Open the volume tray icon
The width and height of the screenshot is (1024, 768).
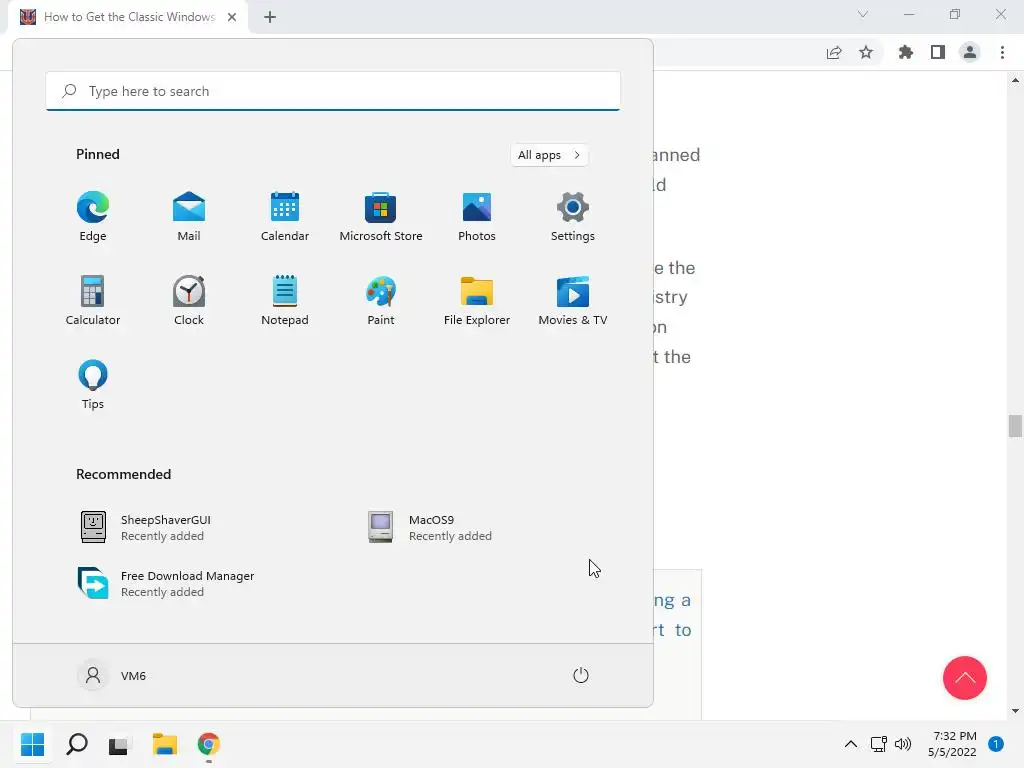[903, 744]
